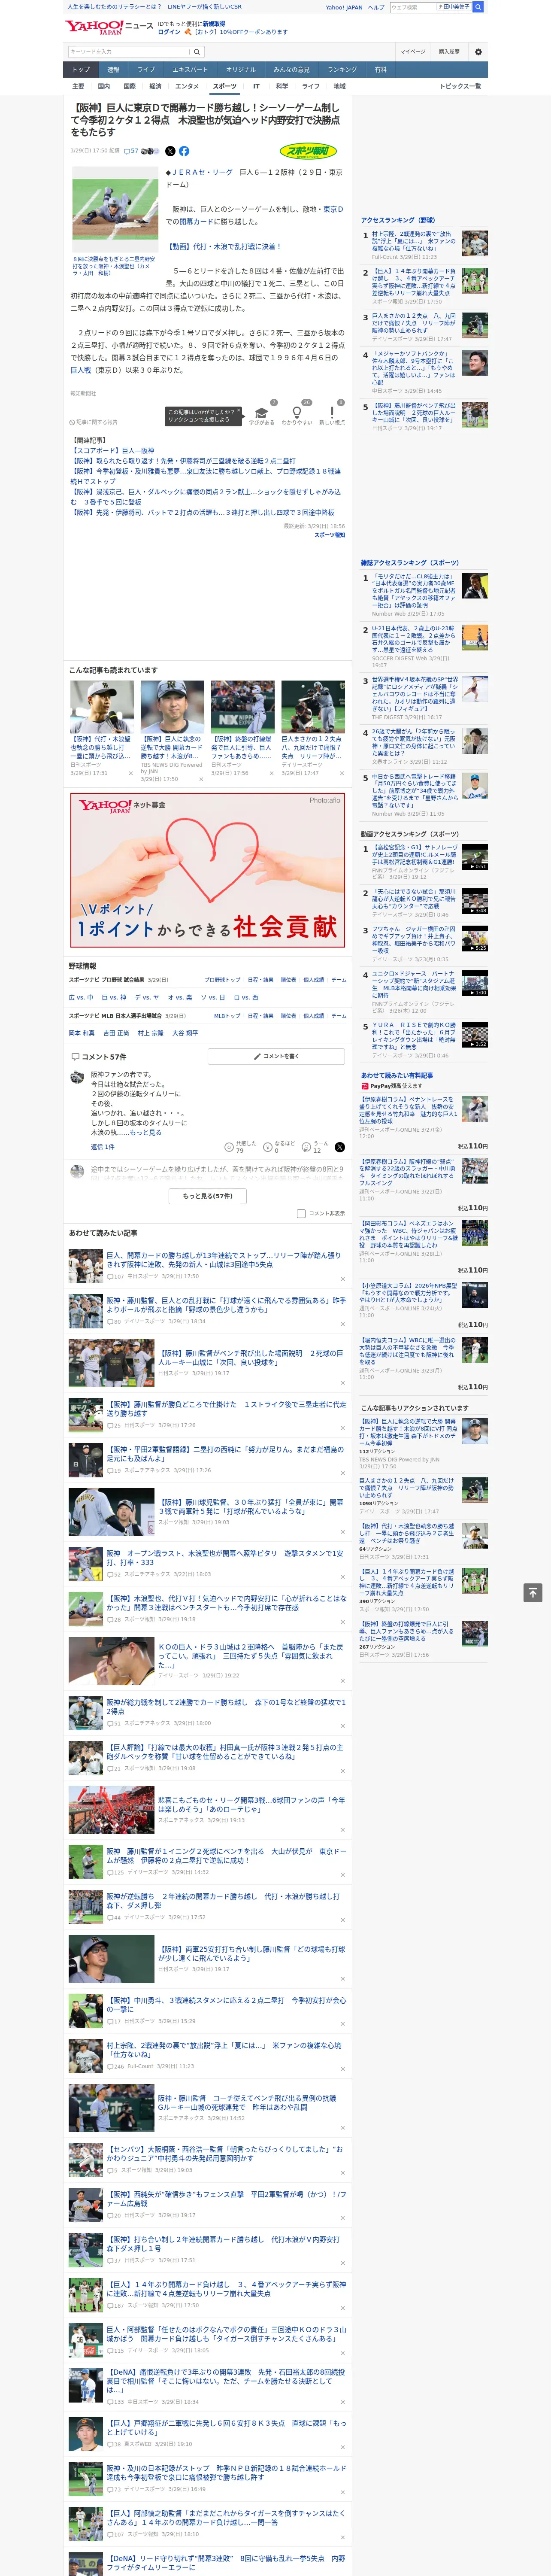Submit keyword search with magnifier icon
Screen dimensions: 551x2576
pos(198,52)
